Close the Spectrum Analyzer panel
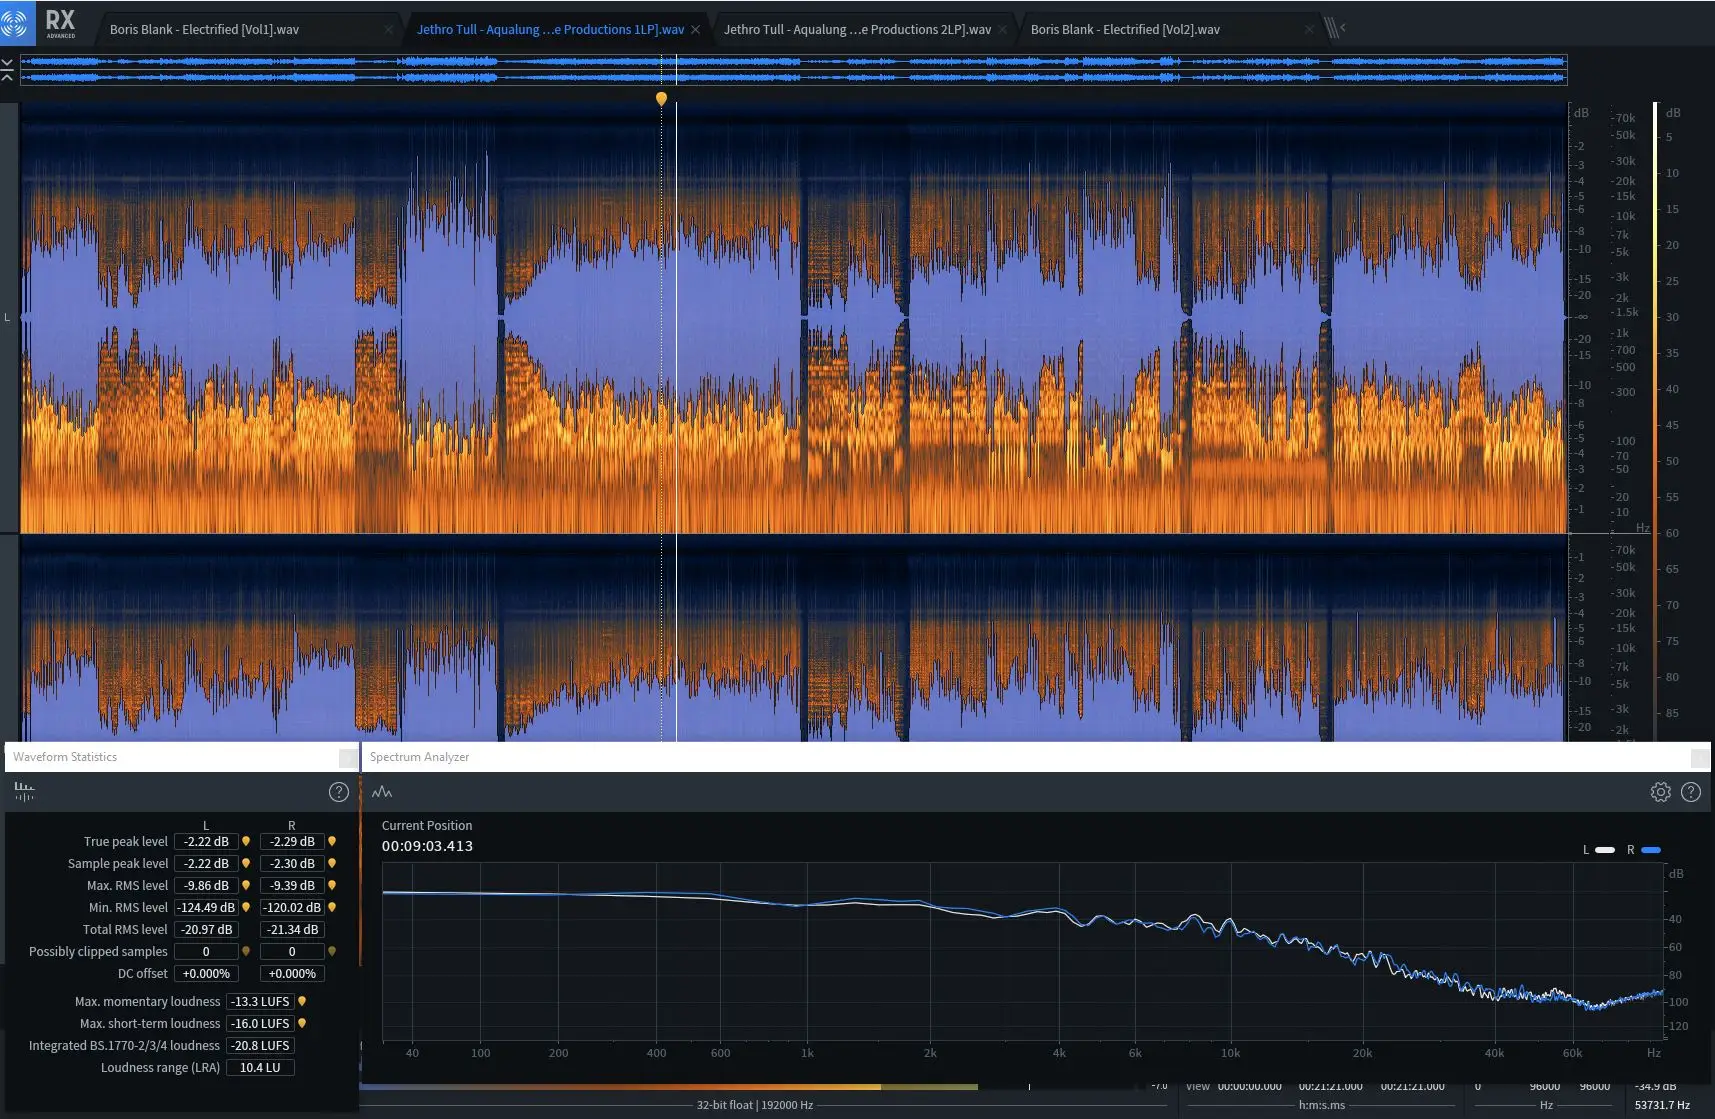 1699,757
